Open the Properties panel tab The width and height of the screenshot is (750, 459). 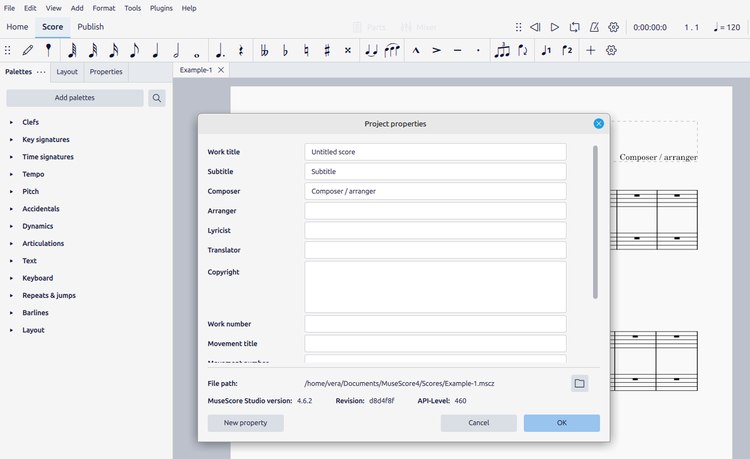click(106, 72)
